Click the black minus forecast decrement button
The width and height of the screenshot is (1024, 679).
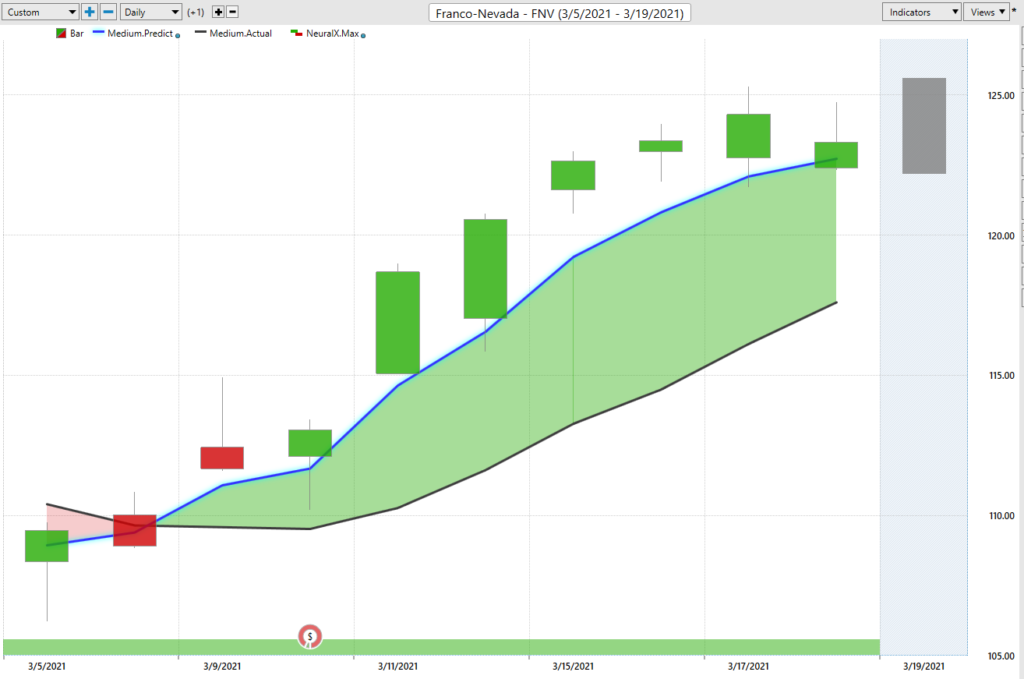click(232, 12)
